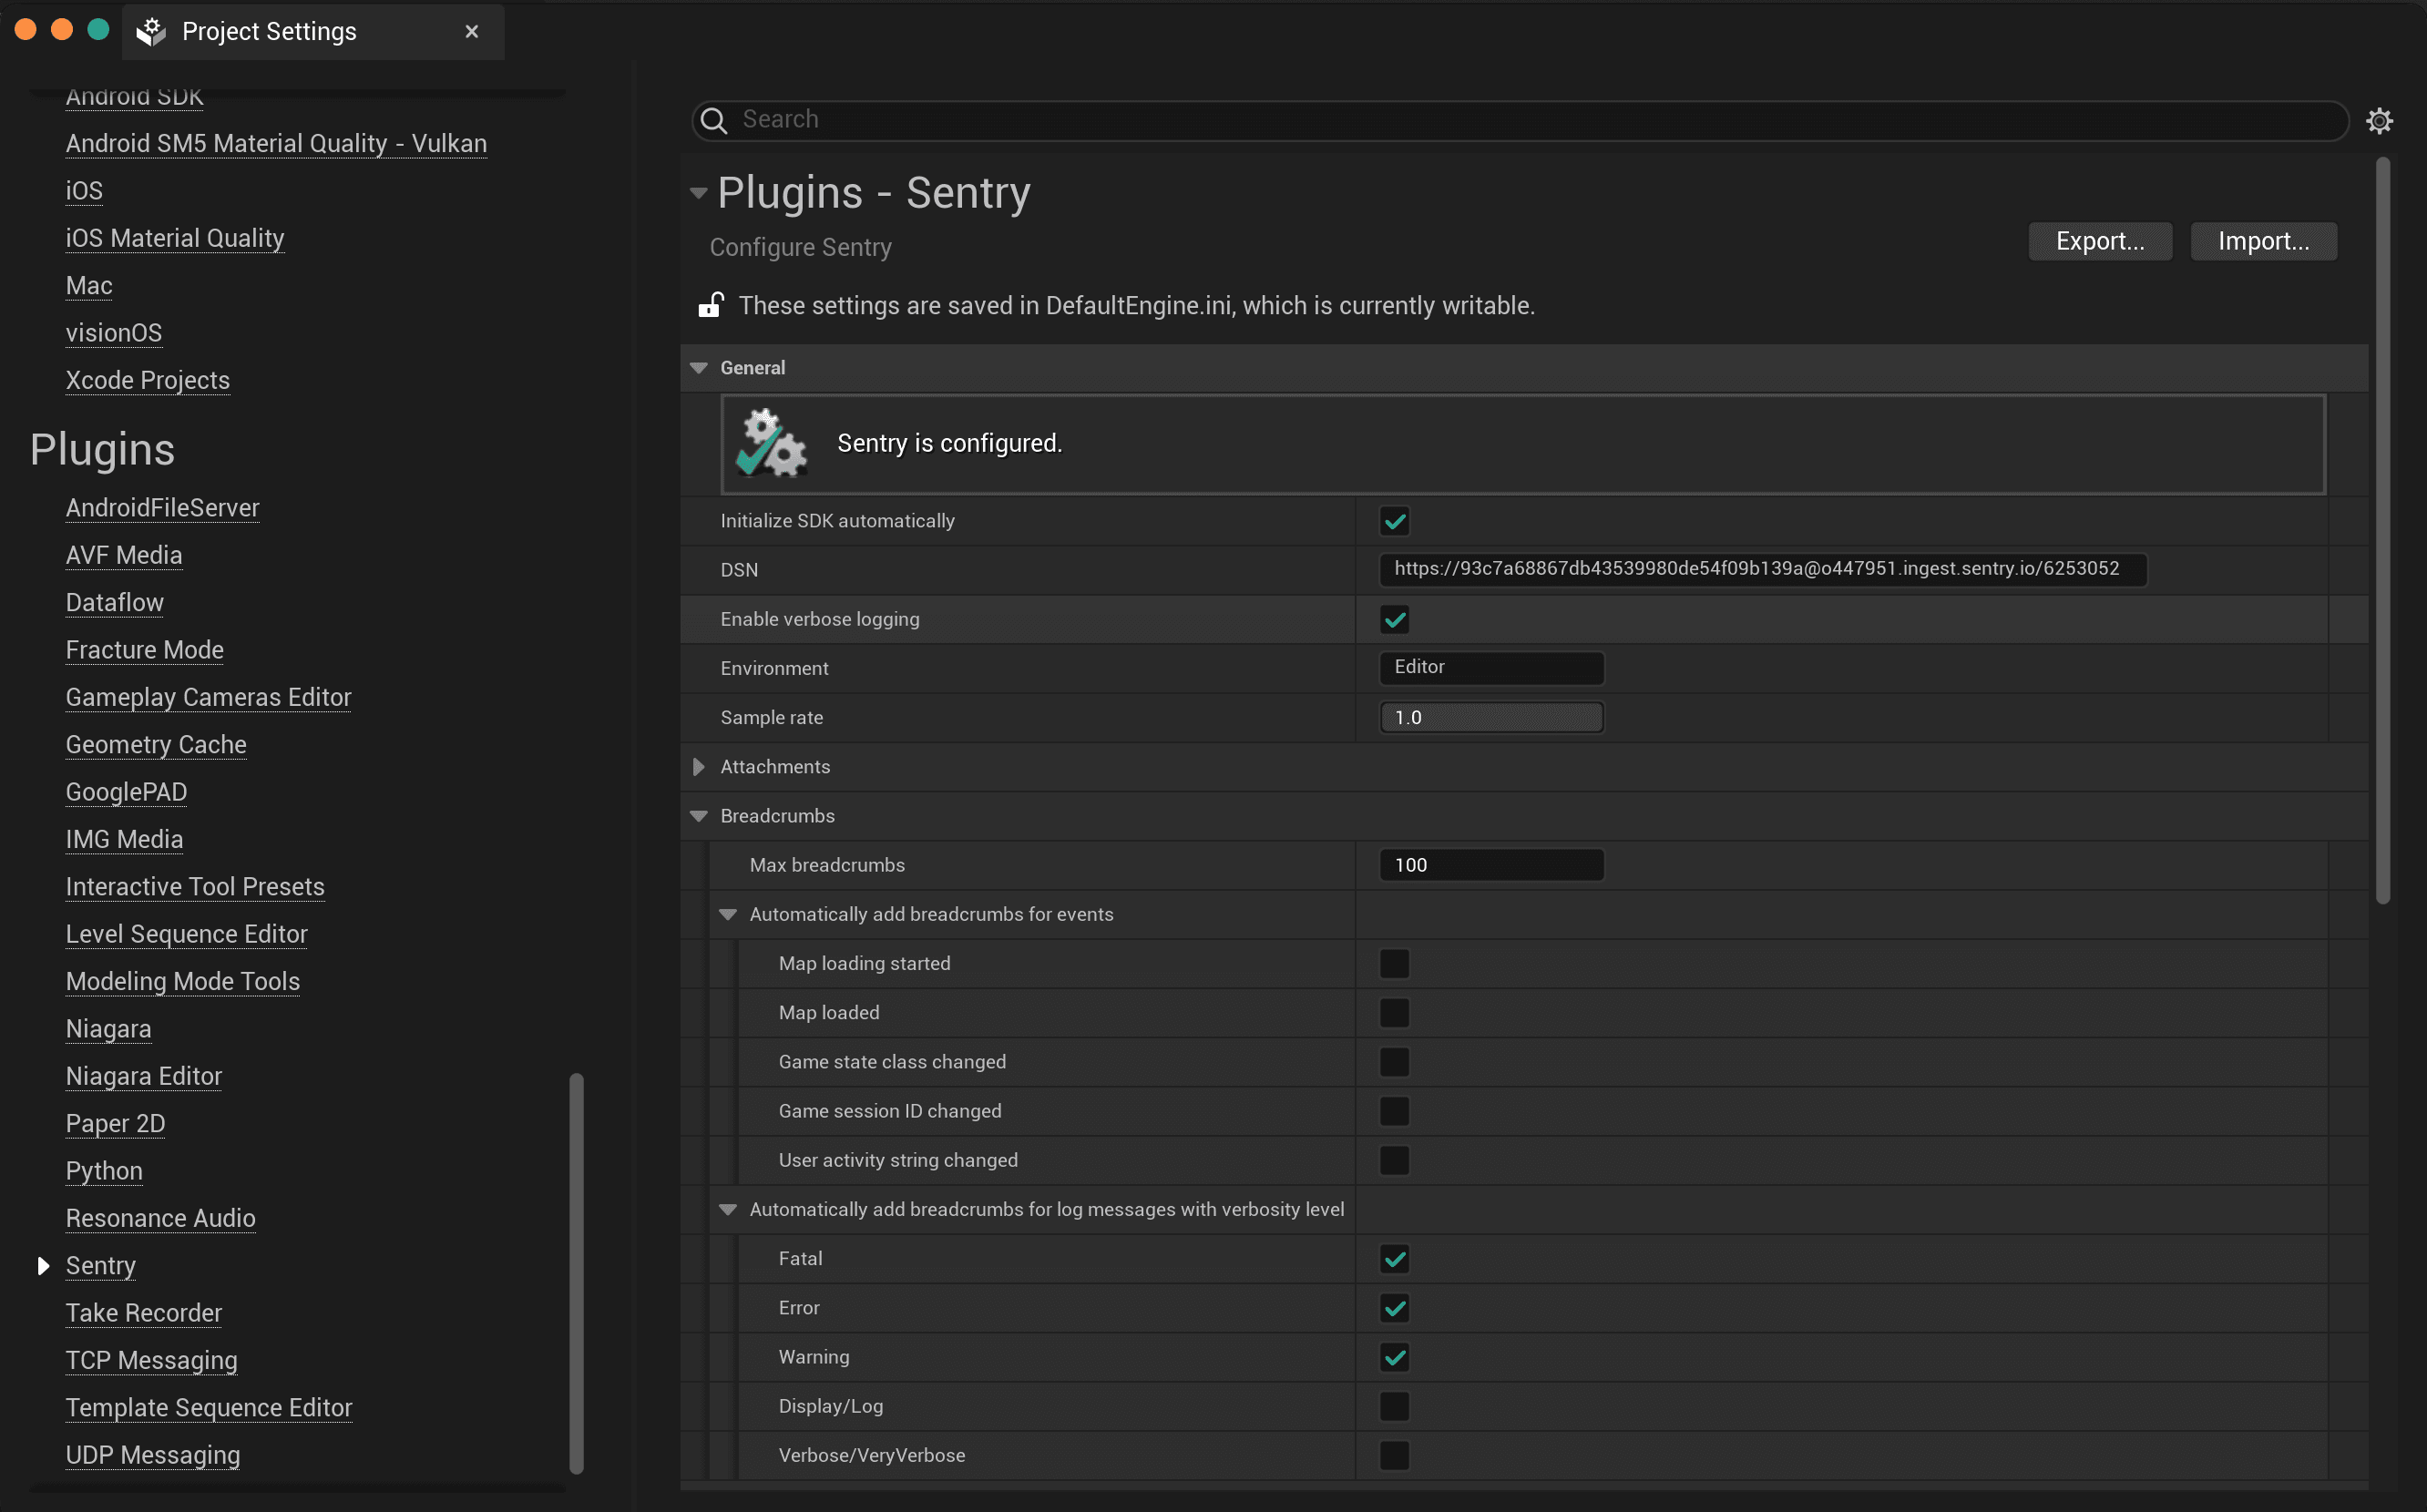The image size is (2427, 1512).
Task: Open Gameplay Cameras Editor settings
Action: click(x=209, y=697)
